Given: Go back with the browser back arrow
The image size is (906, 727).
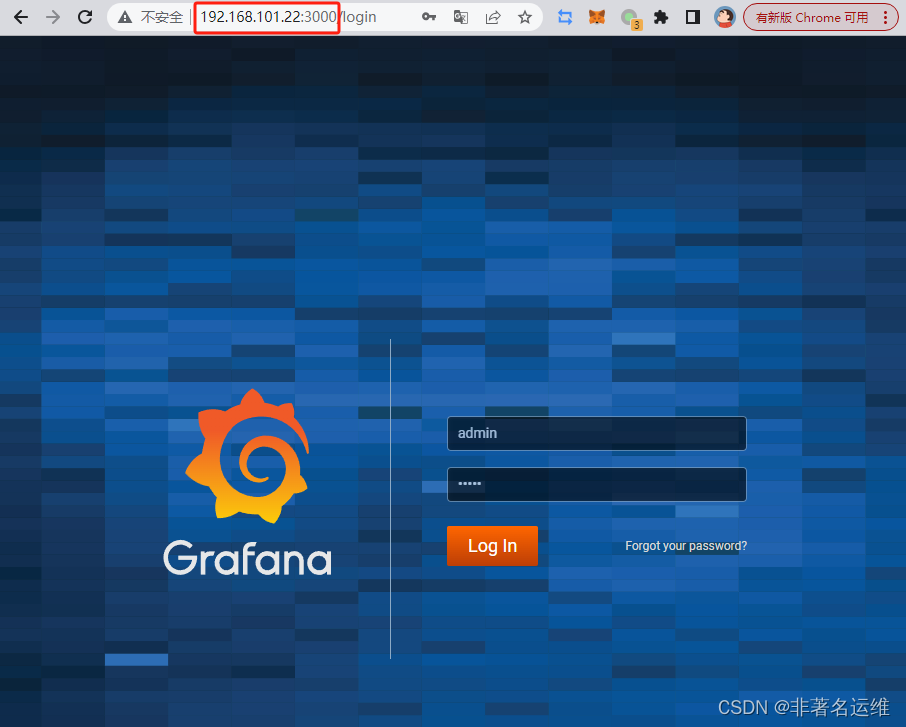Looking at the screenshot, I should click(x=21, y=17).
